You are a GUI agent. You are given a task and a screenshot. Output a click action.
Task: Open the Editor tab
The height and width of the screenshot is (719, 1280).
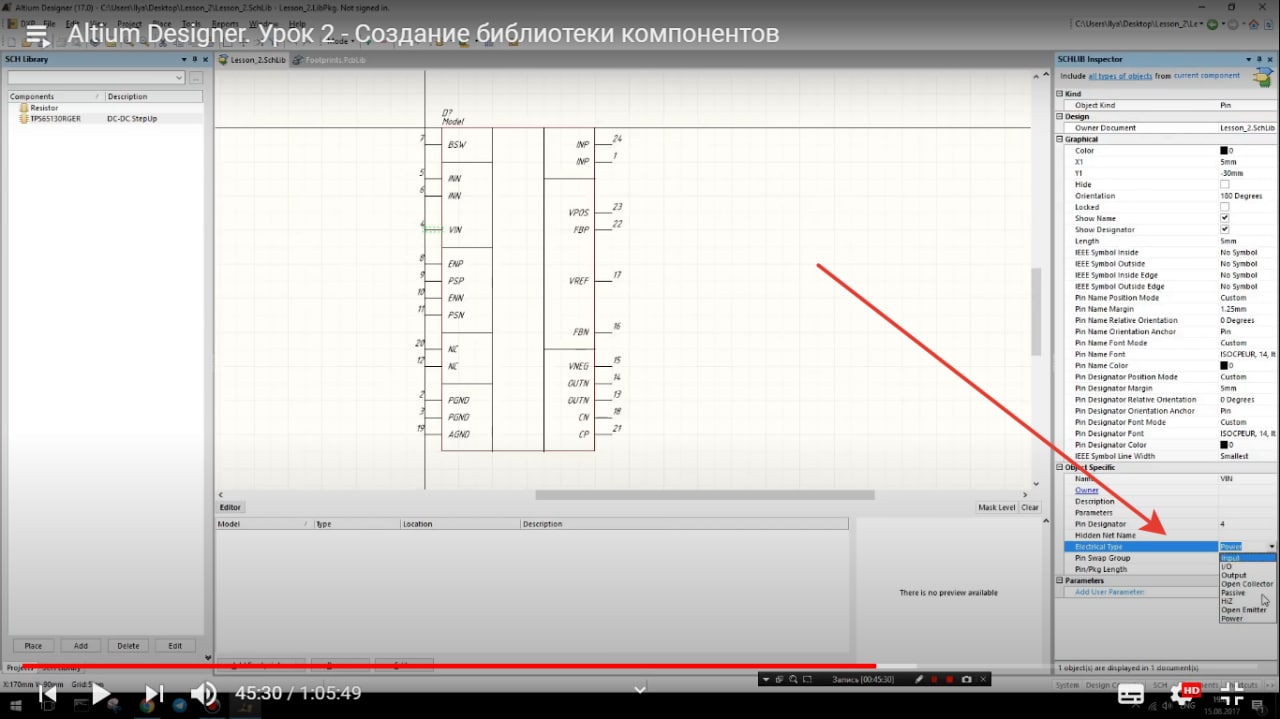pyautogui.click(x=230, y=507)
